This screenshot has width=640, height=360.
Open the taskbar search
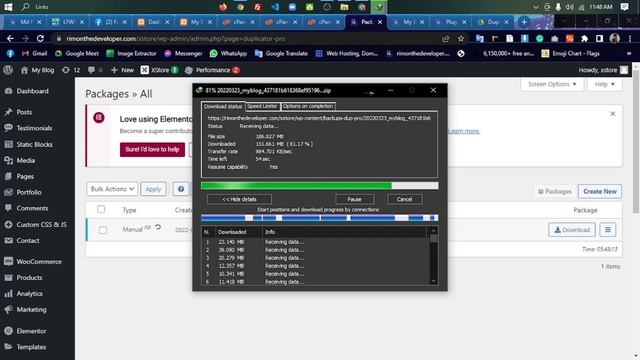(25, 7)
